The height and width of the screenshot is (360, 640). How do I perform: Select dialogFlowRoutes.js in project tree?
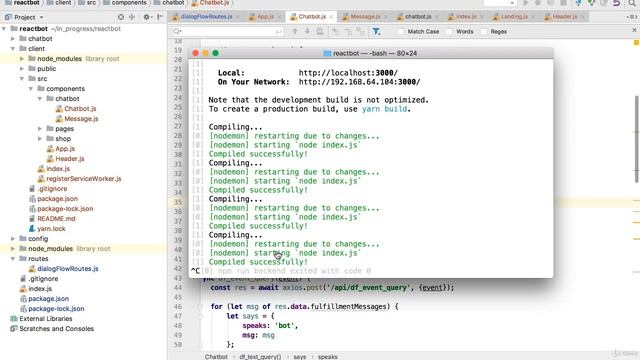pos(67,269)
